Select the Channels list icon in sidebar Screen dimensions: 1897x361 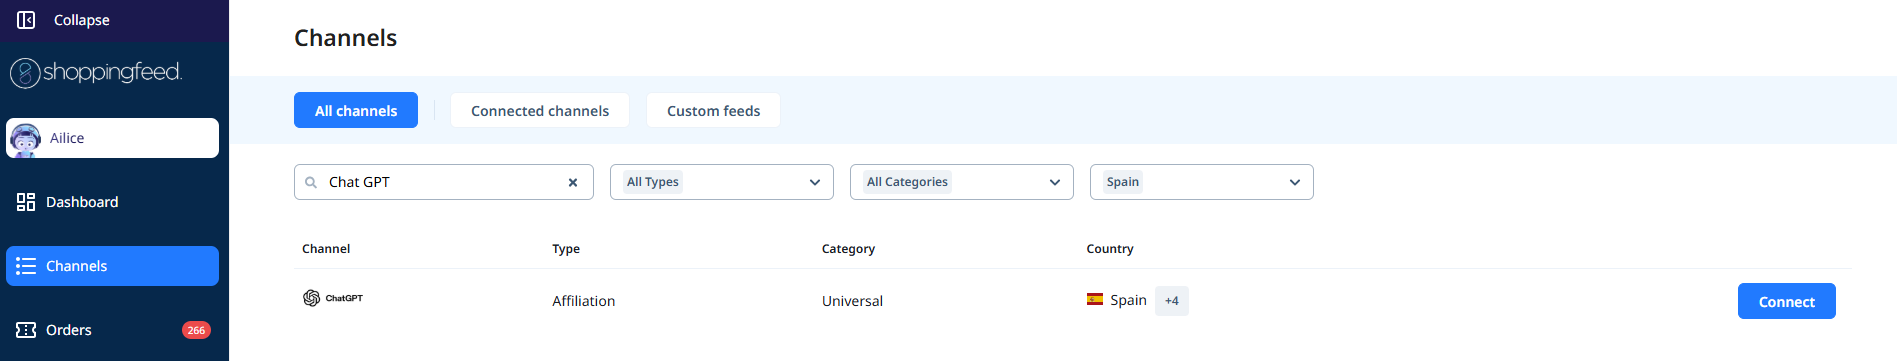26,266
